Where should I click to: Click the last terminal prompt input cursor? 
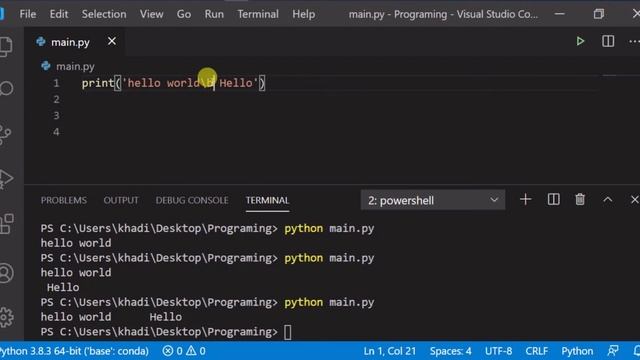(288, 332)
